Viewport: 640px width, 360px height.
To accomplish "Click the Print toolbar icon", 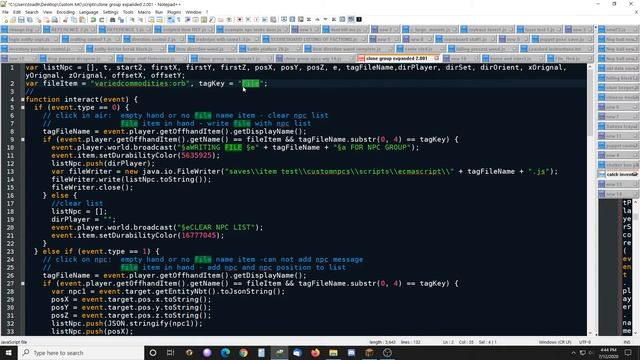I will (55, 20).
